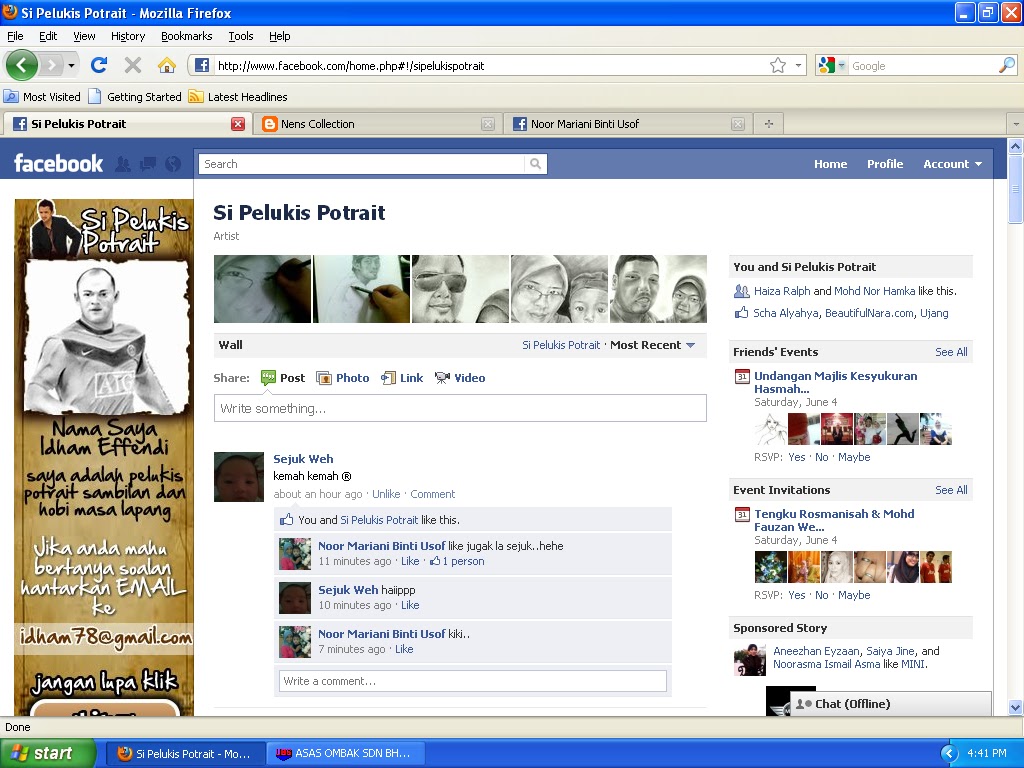Open Most Recent wall filter dropdown

(652, 345)
